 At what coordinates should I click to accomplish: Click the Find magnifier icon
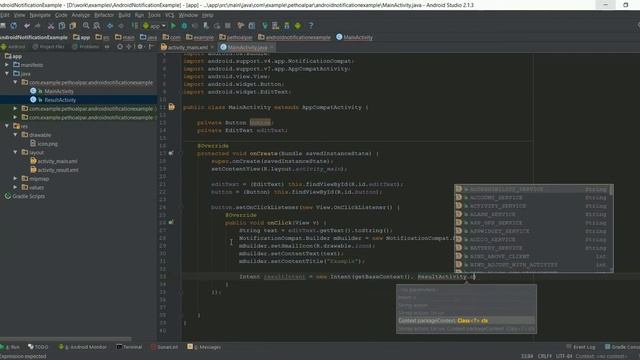click(x=86, y=26)
